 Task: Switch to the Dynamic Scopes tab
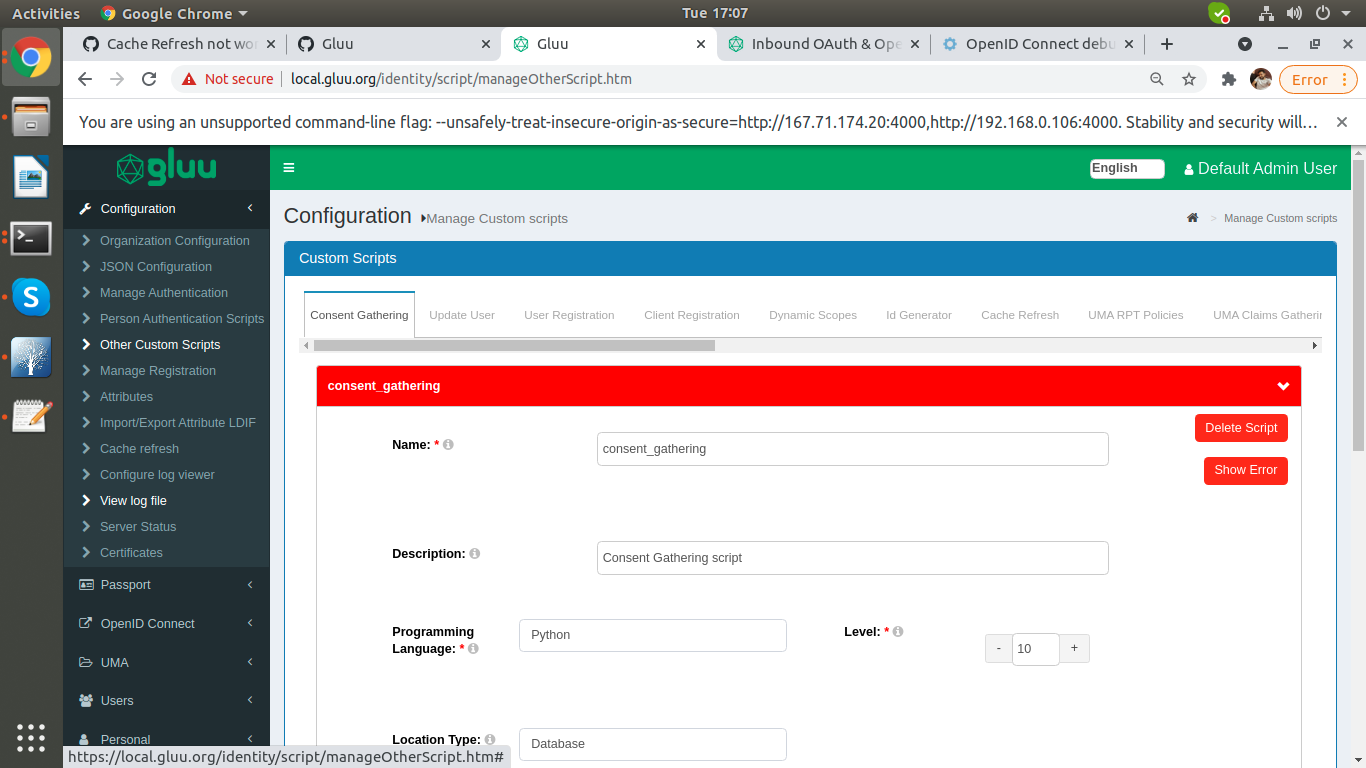813,315
